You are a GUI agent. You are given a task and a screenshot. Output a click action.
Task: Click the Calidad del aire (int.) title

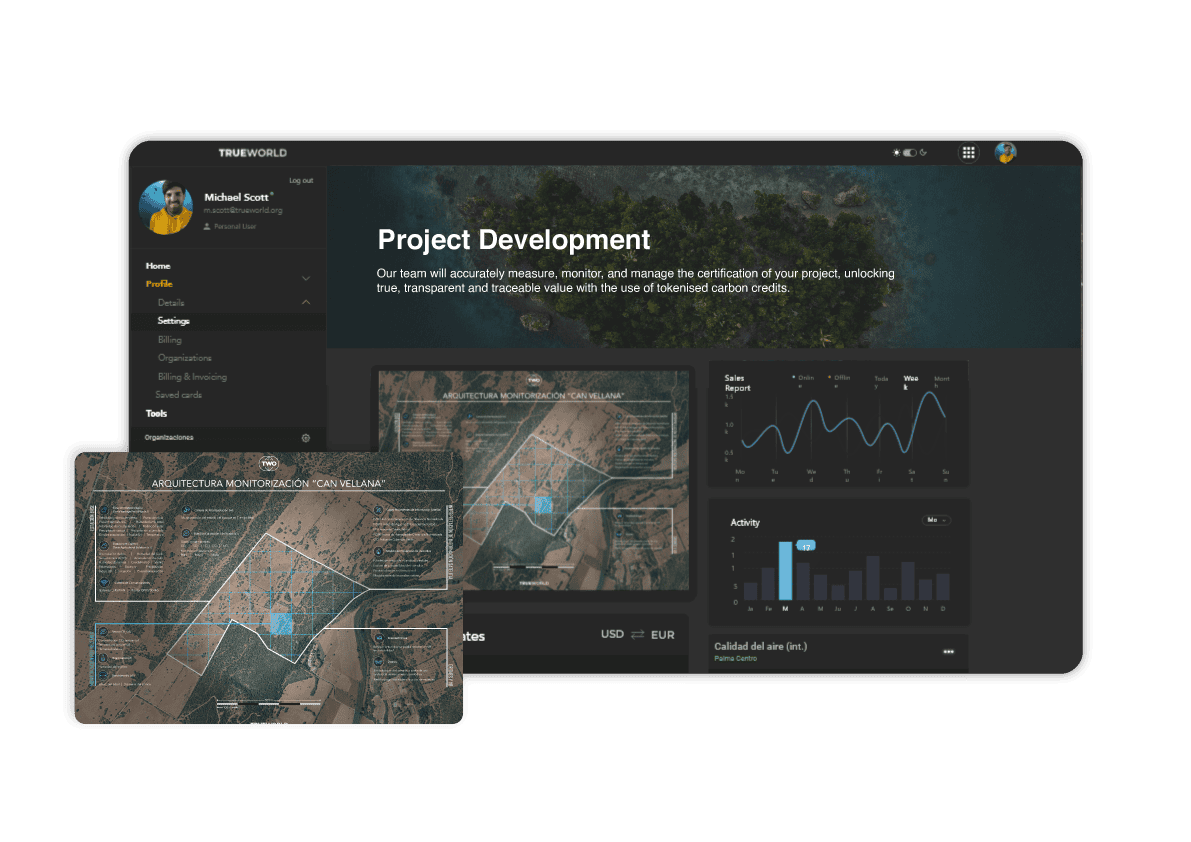point(760,646)
